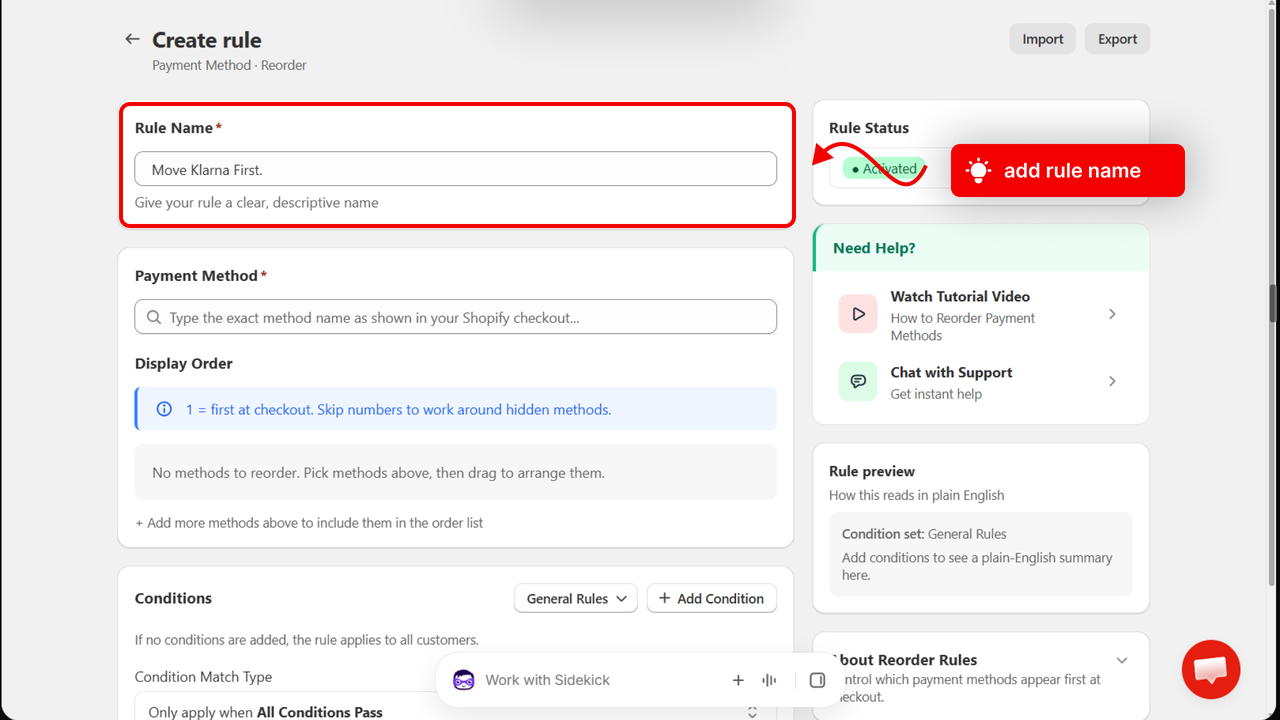Image resolution: width=1280 pixels, height=720 pixels.
Task: Click the Chat with Support title
Action: click(x=952, y=372)
